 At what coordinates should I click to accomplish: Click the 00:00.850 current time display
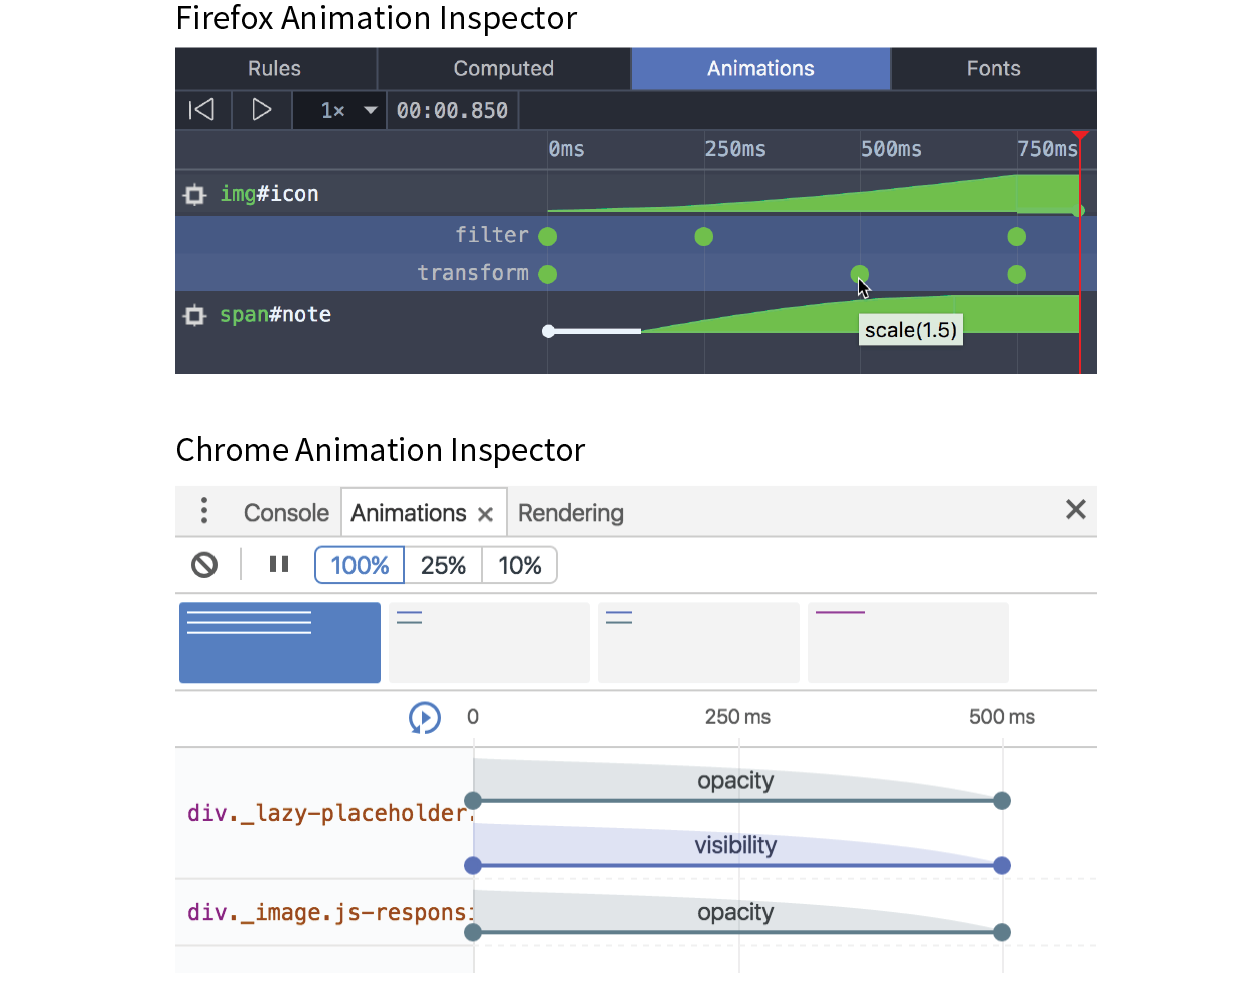click(x=453, y=111)
